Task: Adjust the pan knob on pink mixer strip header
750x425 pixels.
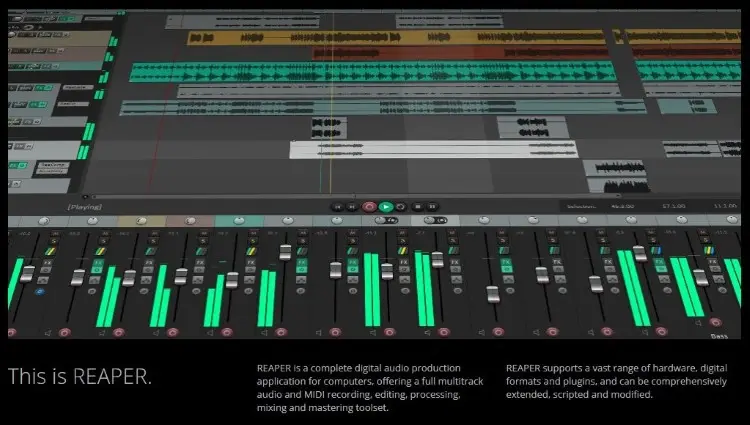Action: (x=190, y=220)
